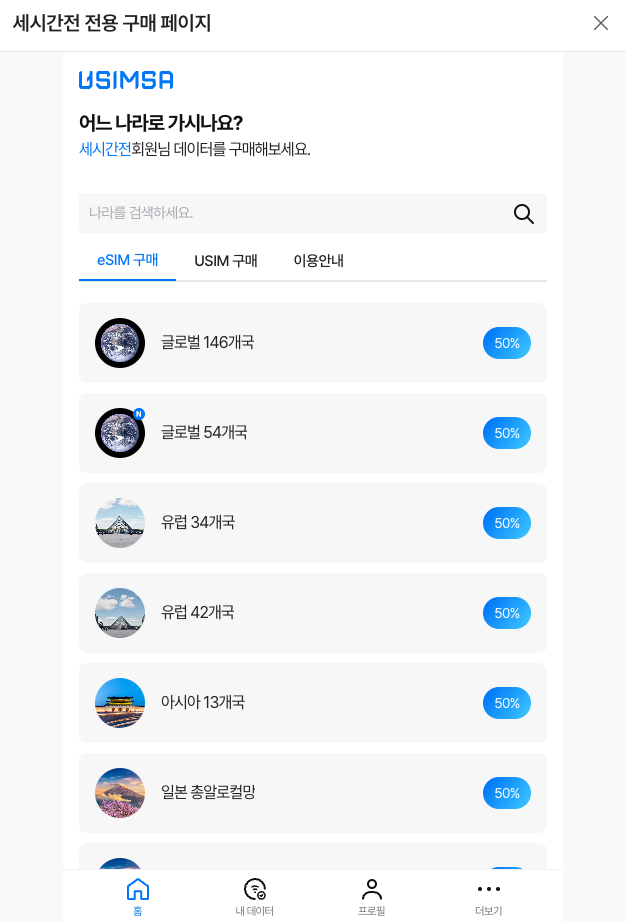
Task: Go to the 홈 home icon
Action: [138, 890]
